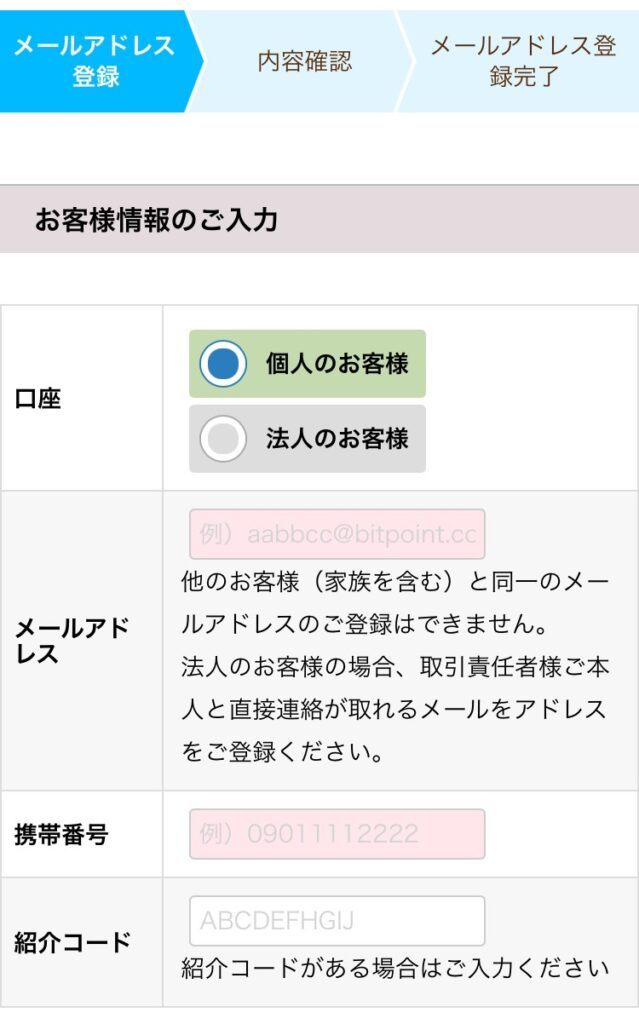Click the 携帯番号 row label
Screen dimensions: 639x1024
pyautogui.click(x=61, y=834)
